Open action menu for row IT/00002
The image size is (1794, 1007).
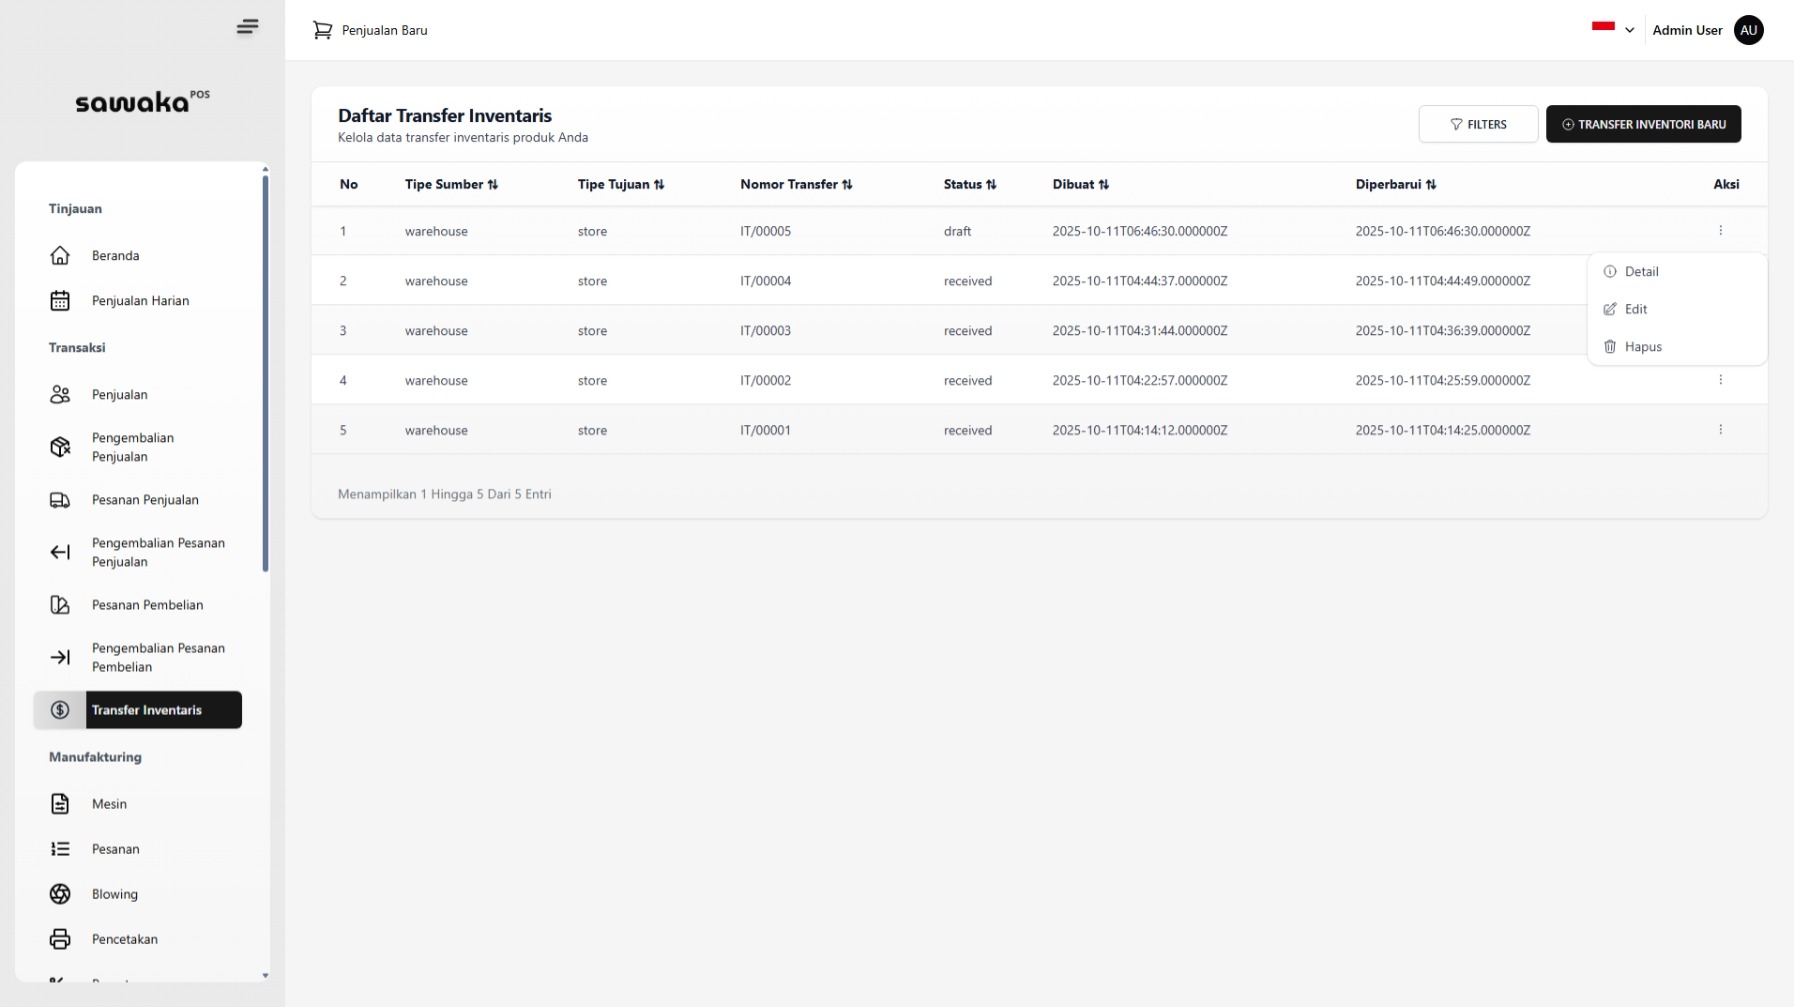point(1720,380)
